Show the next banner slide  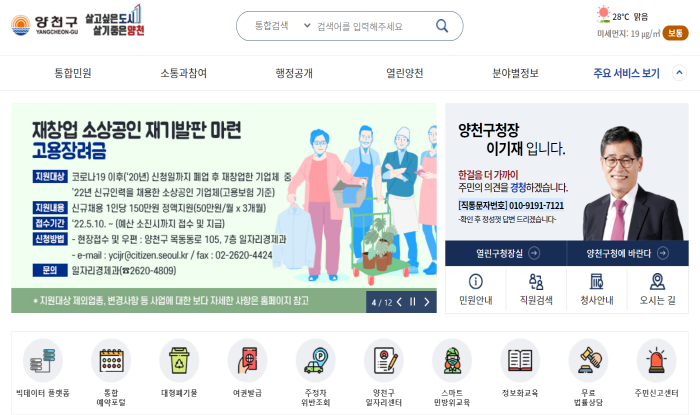tap(427, 302)
